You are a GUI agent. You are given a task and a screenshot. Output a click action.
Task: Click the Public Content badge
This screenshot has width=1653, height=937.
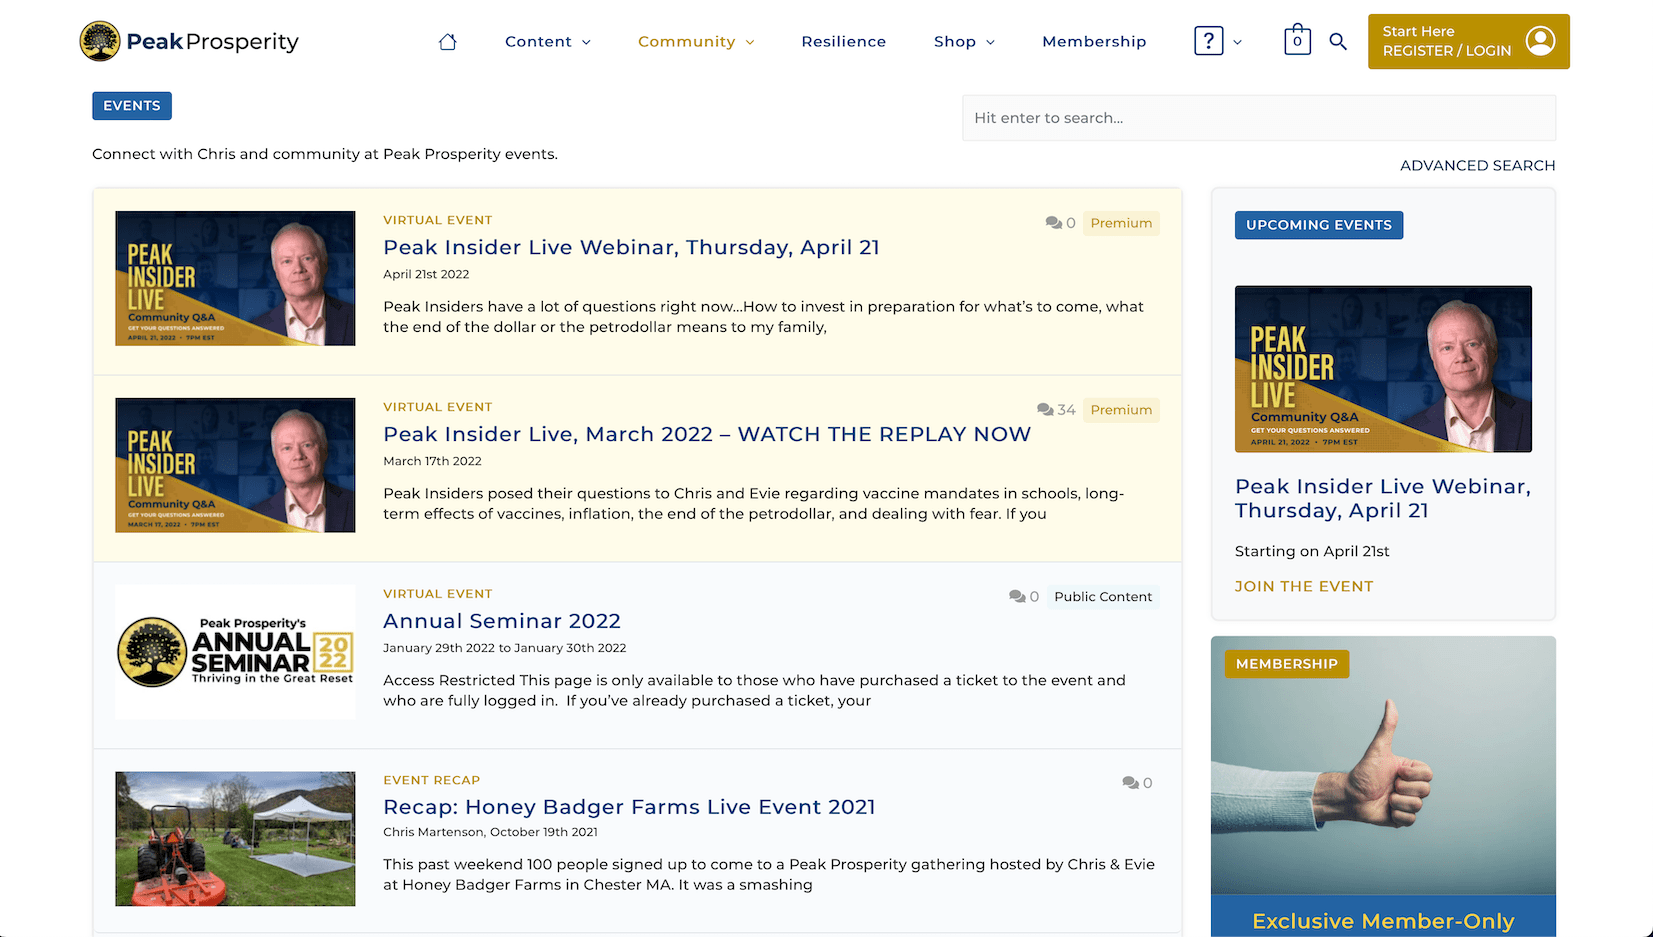pyautogui.click(x=1103, y=597)
